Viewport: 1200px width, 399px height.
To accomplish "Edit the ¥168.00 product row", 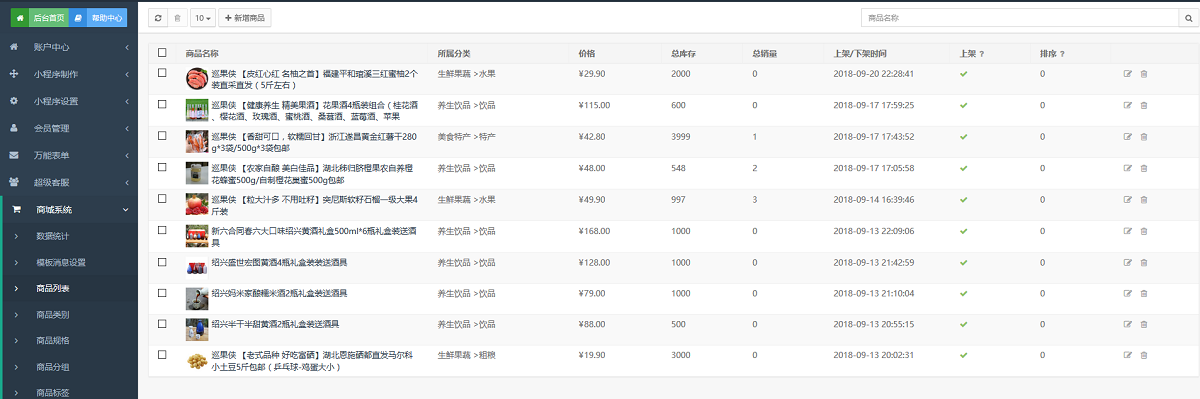I will [1128, 231].
